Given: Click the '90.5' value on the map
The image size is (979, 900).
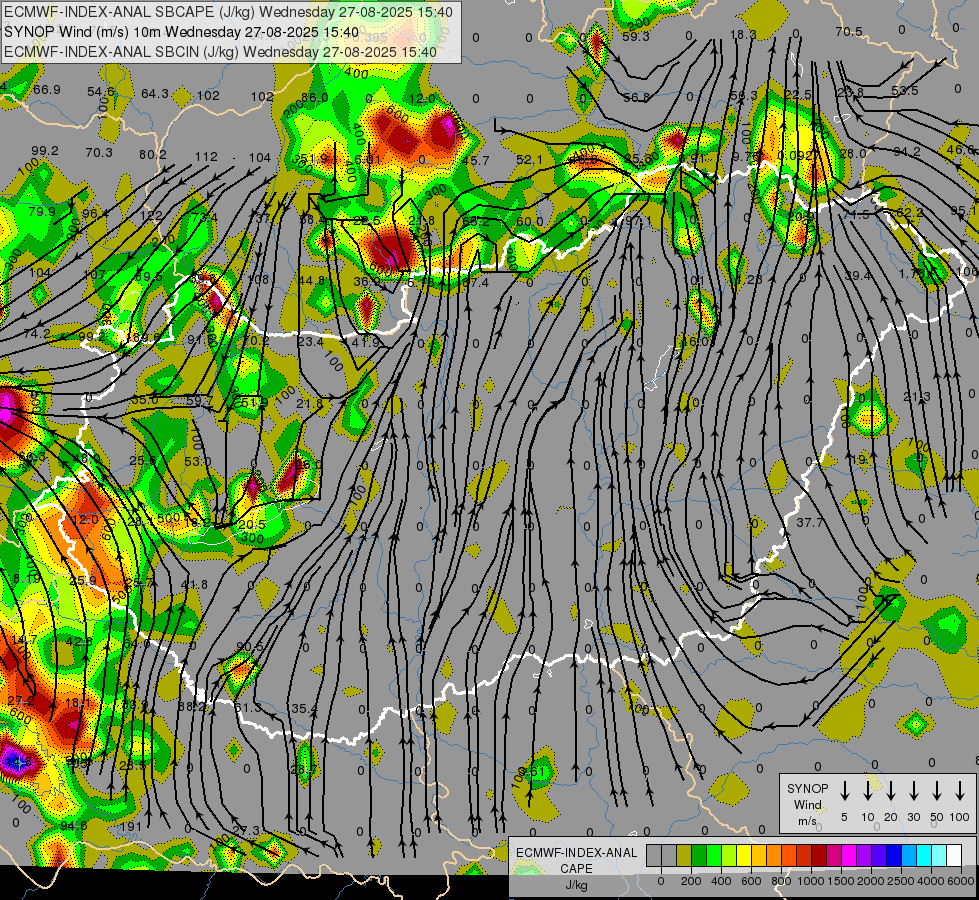Looking at the screenshot, I should [x=250, y=647].
